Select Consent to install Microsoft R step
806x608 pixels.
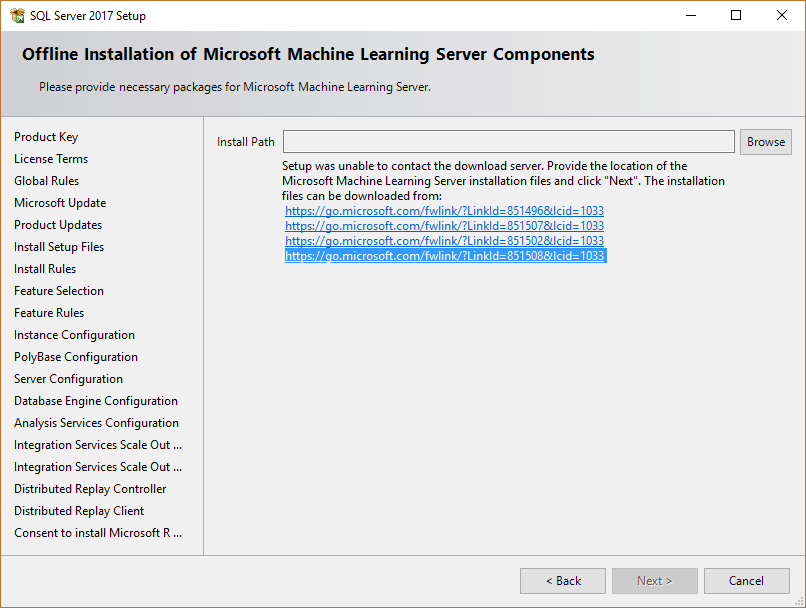(98, 533)
